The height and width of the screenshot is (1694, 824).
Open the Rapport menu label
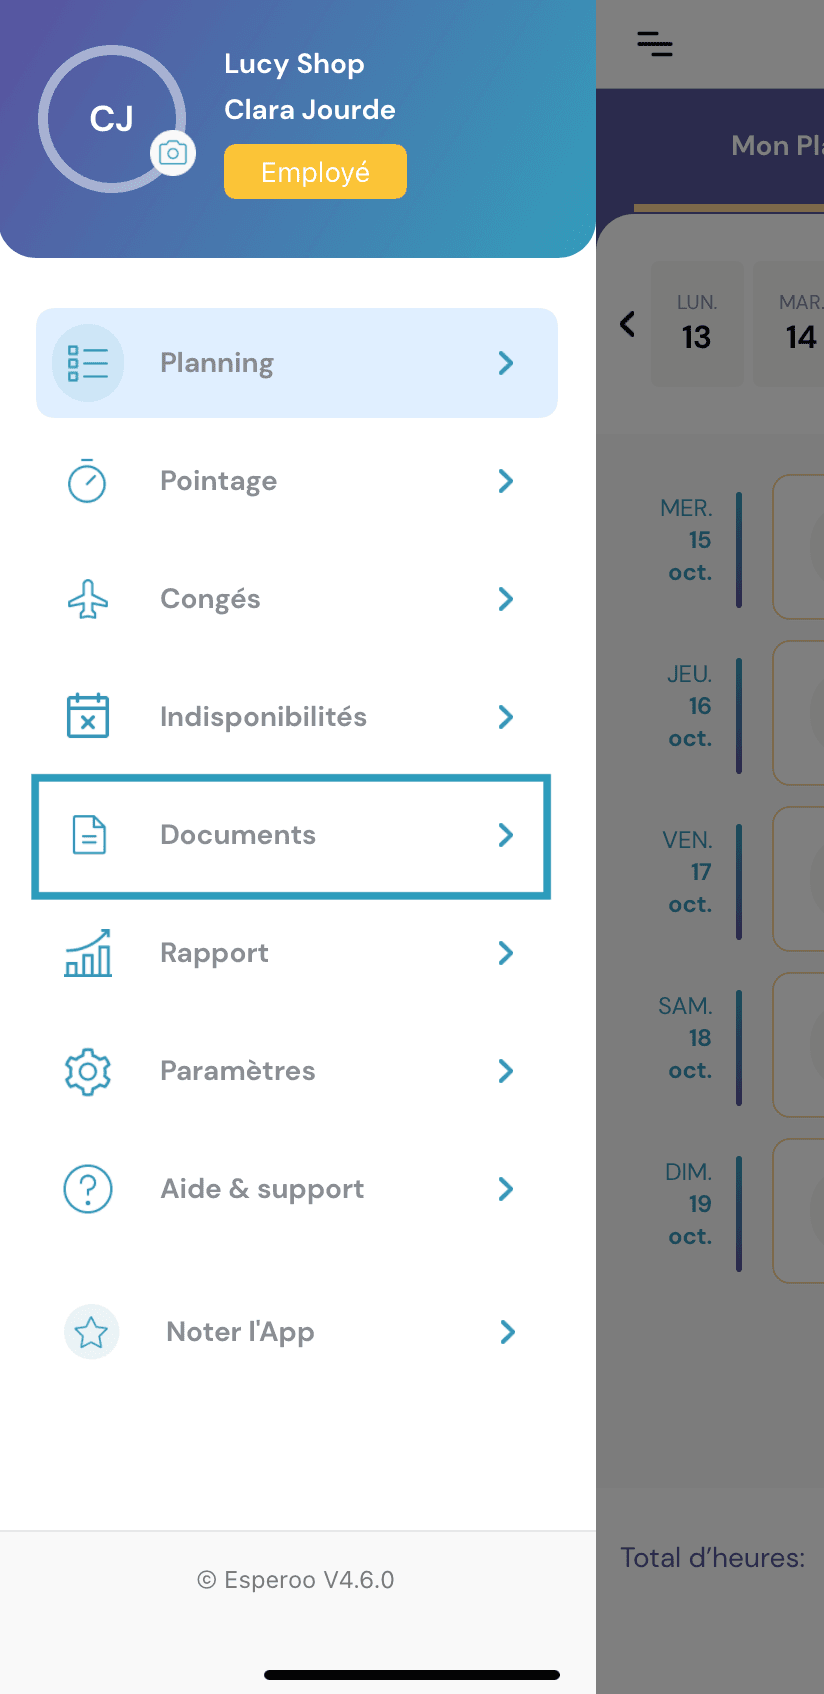pyautogui.click(x=214, y=953)
